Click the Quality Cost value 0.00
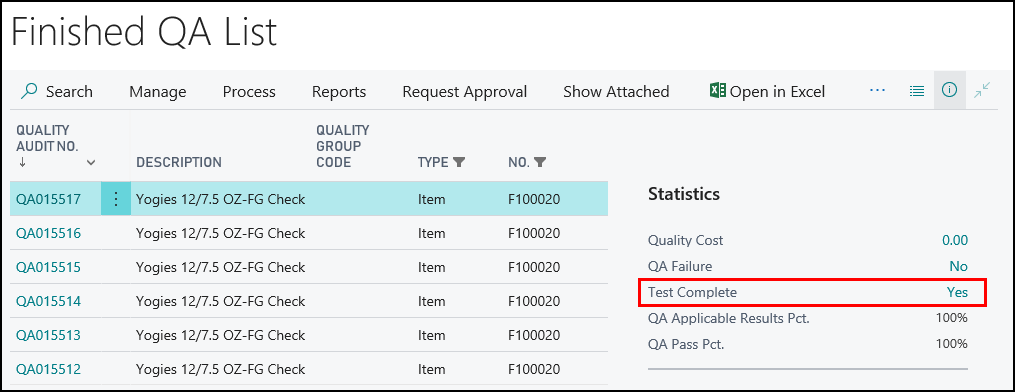This screenshot has height=392, width=1015. click(955, 241)
